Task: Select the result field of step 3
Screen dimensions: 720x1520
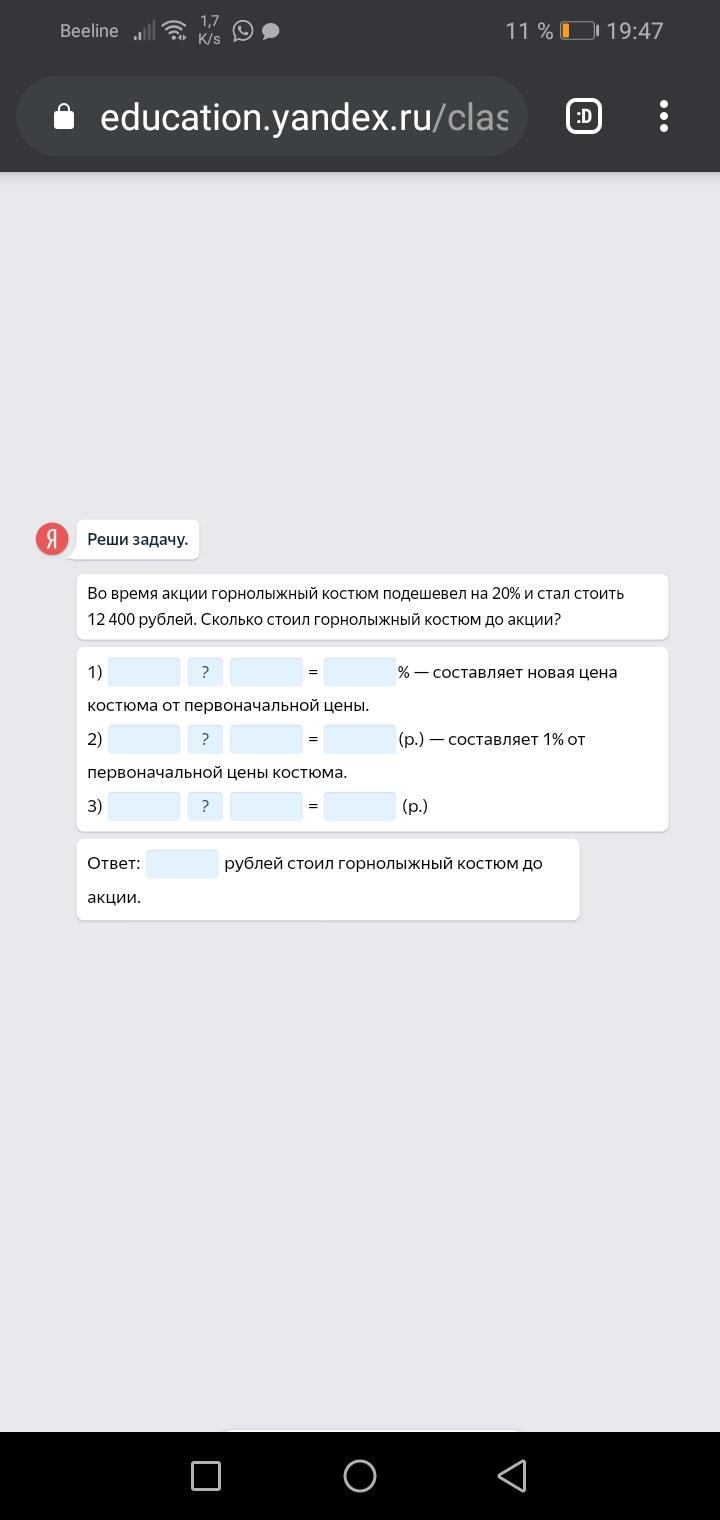Action: coord(359,806)
